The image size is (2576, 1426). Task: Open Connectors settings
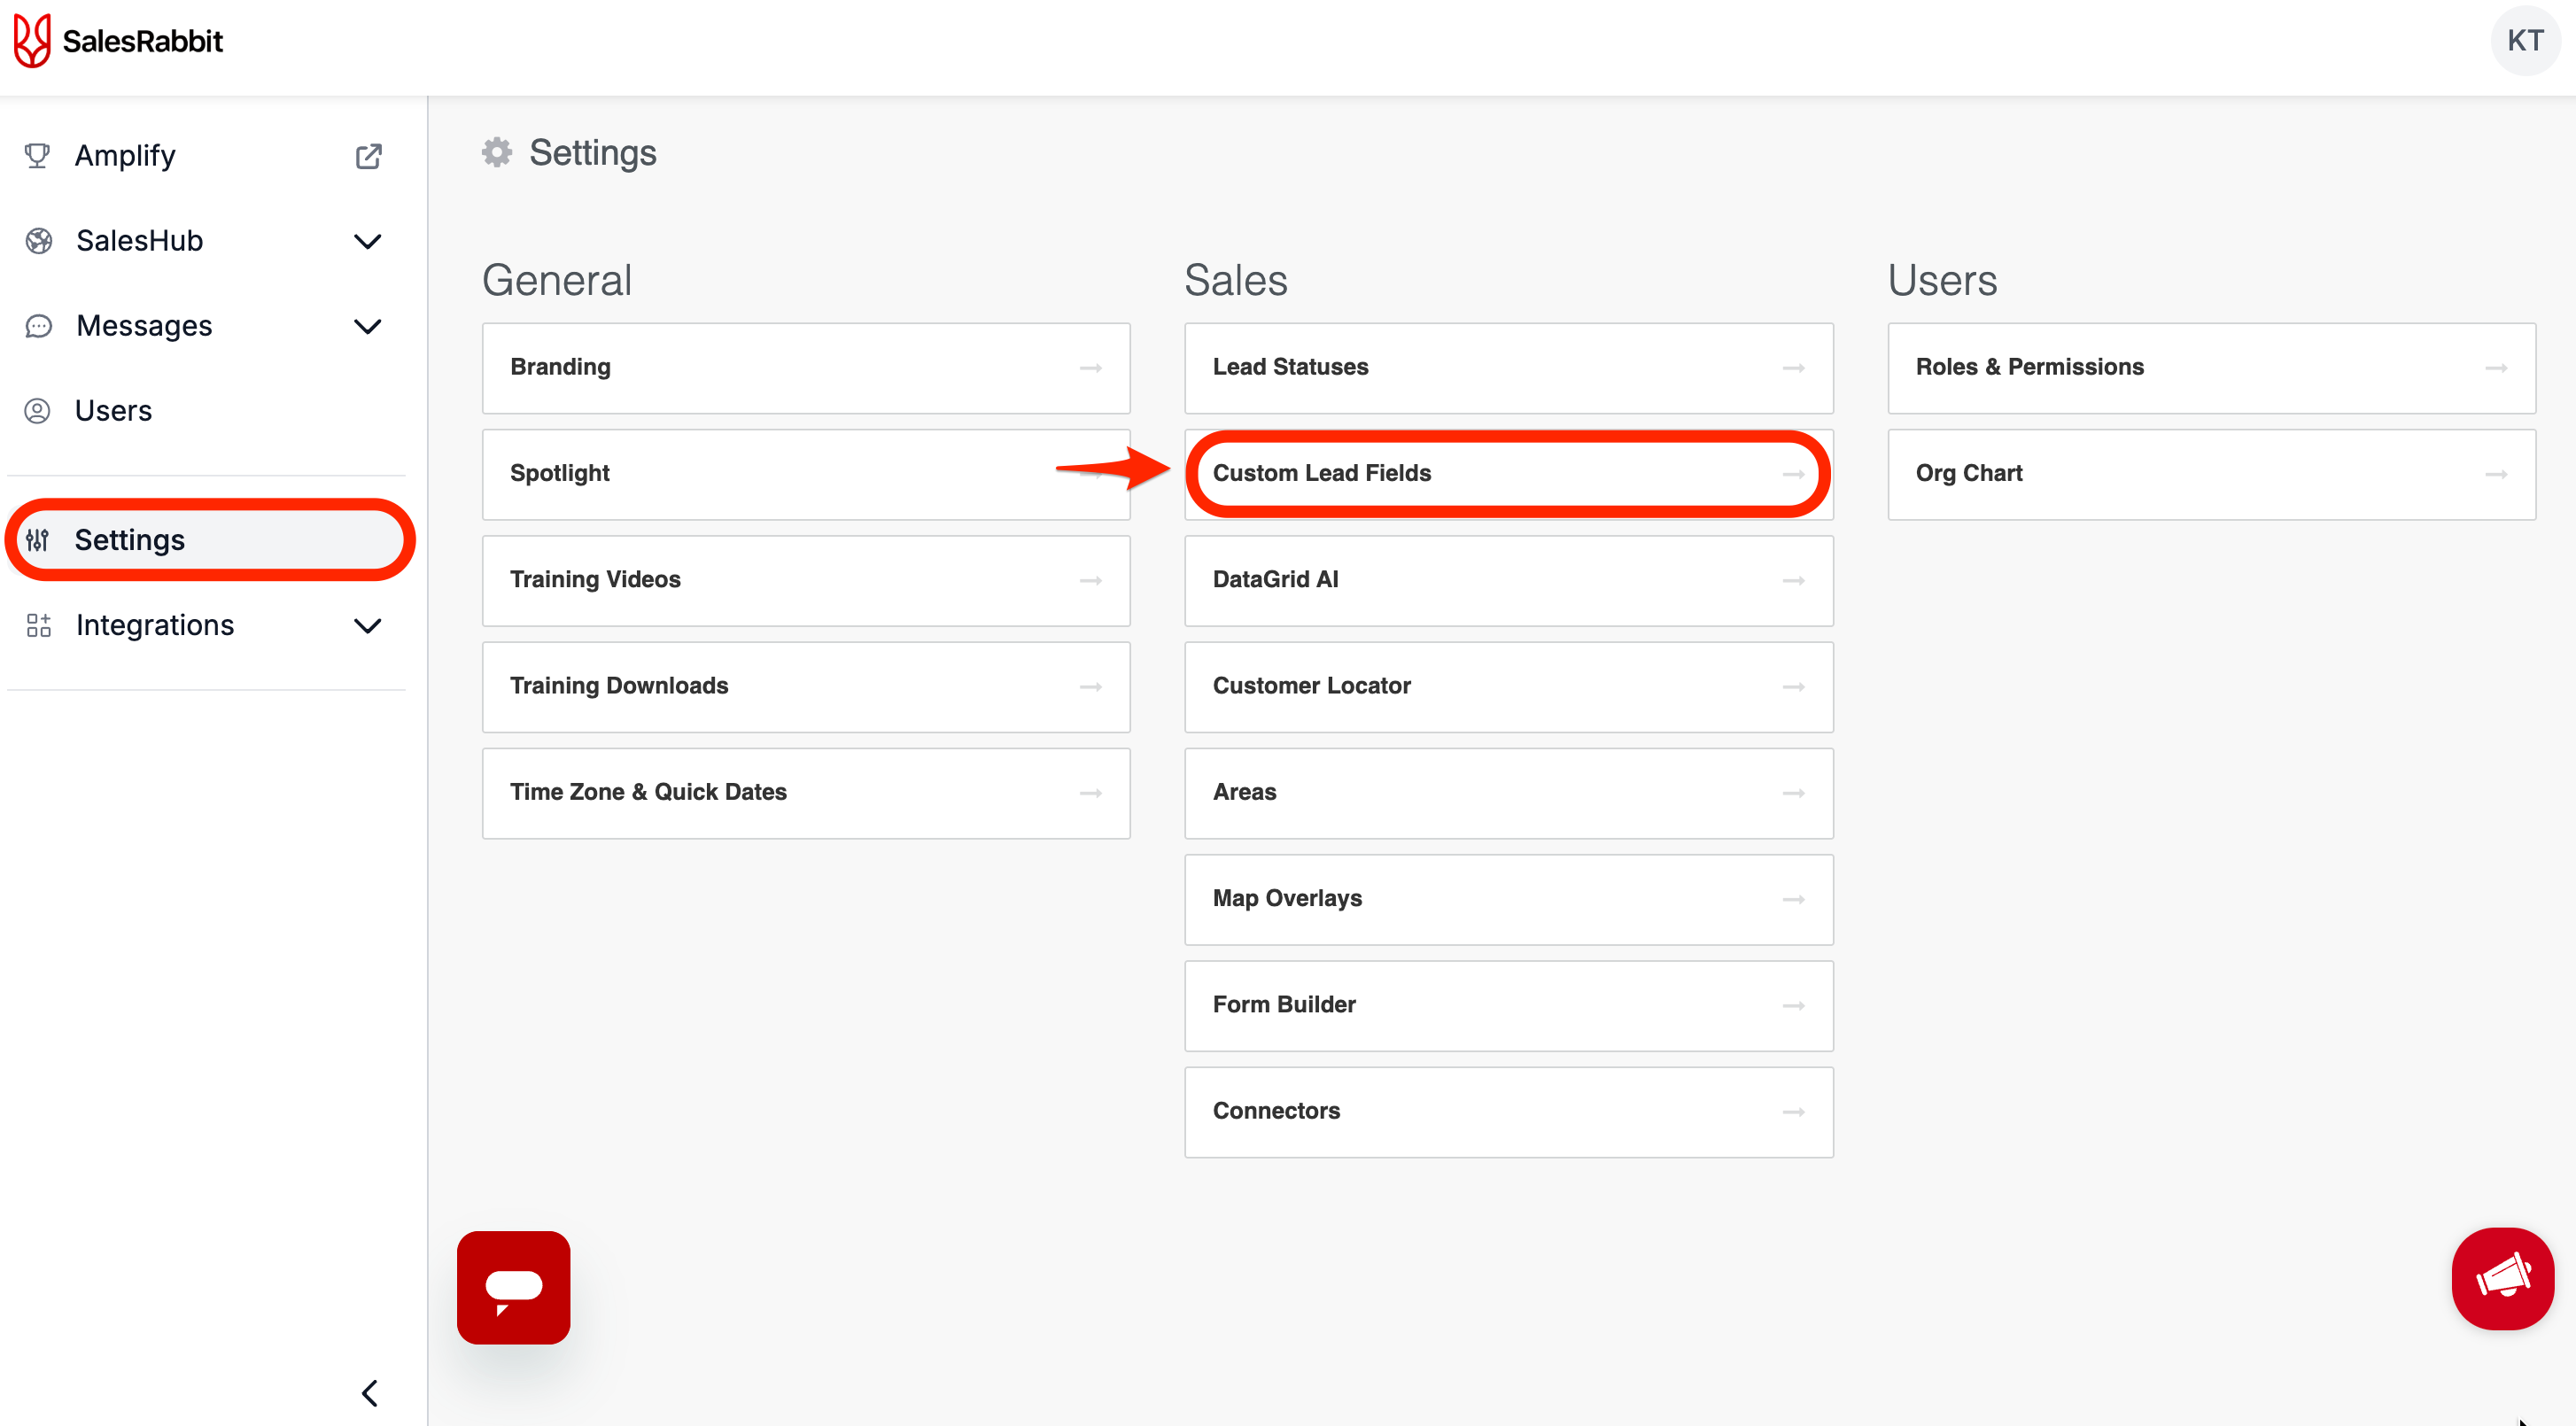coord(1508,1112)
